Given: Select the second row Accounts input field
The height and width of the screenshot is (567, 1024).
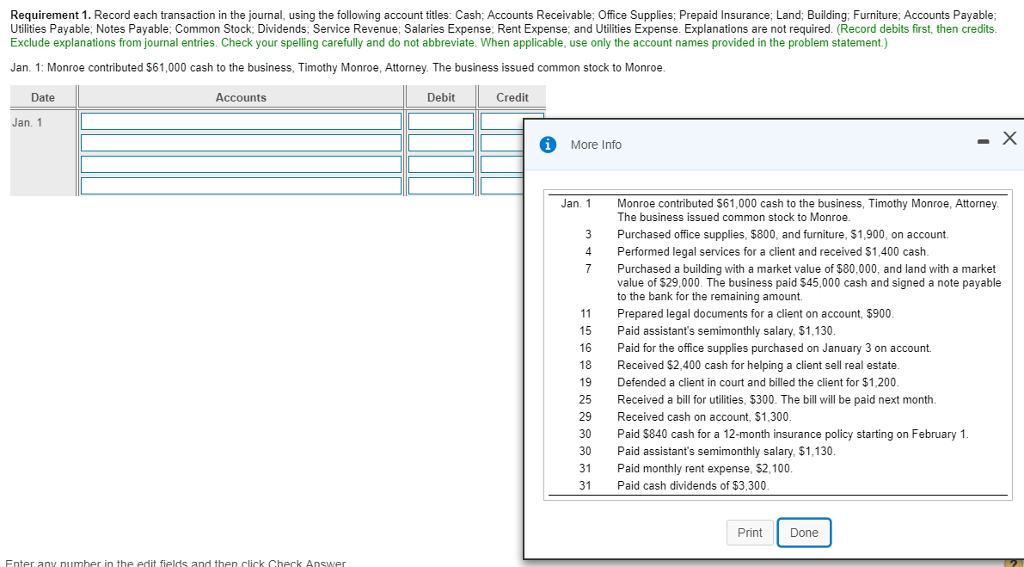Looking at the screenshot, I should click(x=241, y=142).
